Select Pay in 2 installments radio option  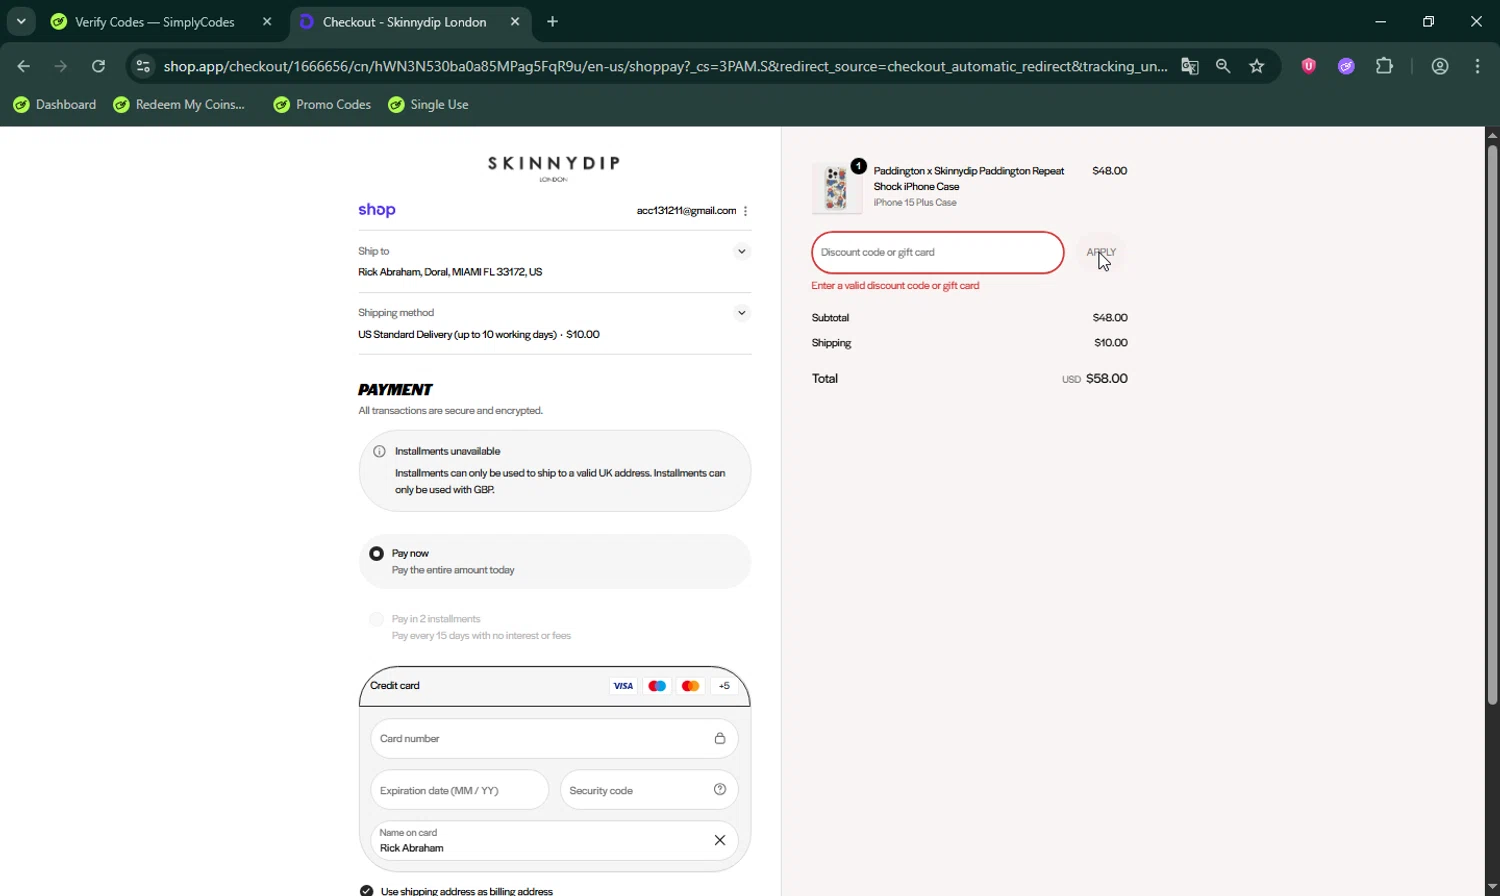click(376, 619)
